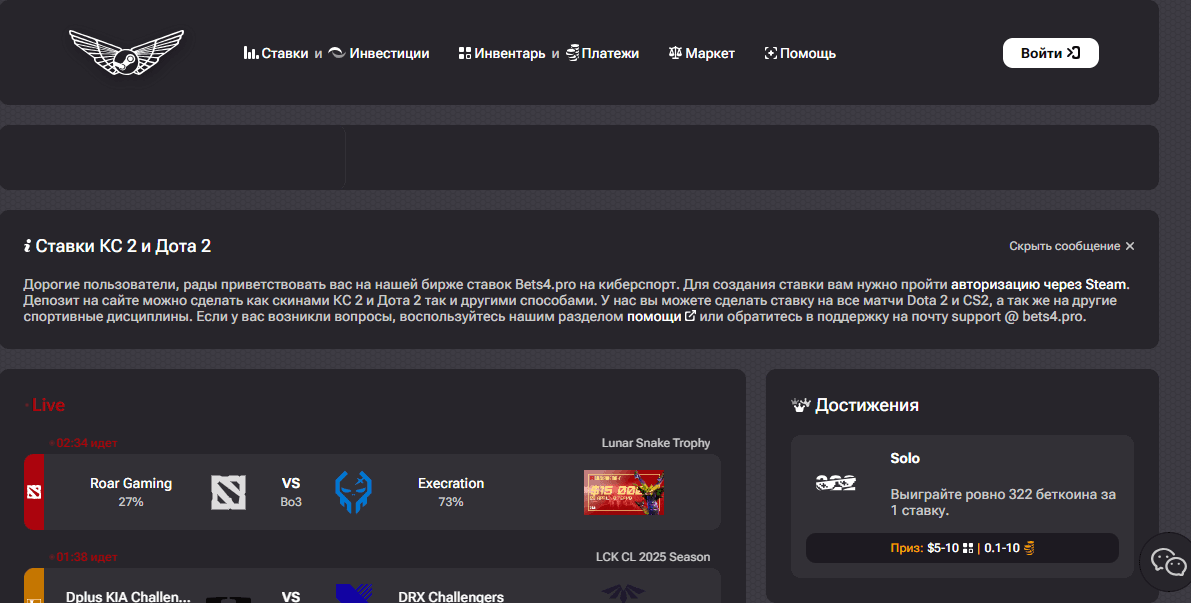
Task: Select the DRX Challengers team name
Action: point(450,597)
